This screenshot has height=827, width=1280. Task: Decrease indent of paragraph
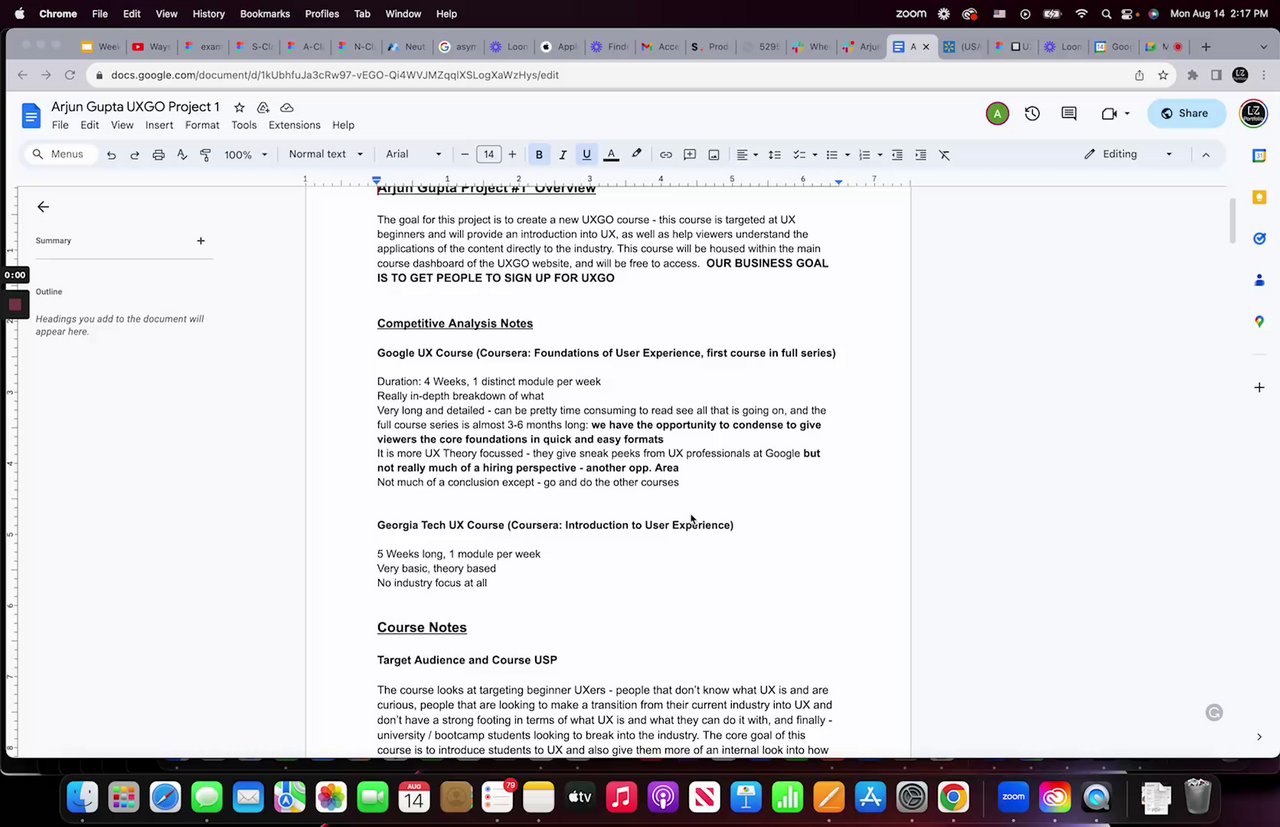(897, 155)
